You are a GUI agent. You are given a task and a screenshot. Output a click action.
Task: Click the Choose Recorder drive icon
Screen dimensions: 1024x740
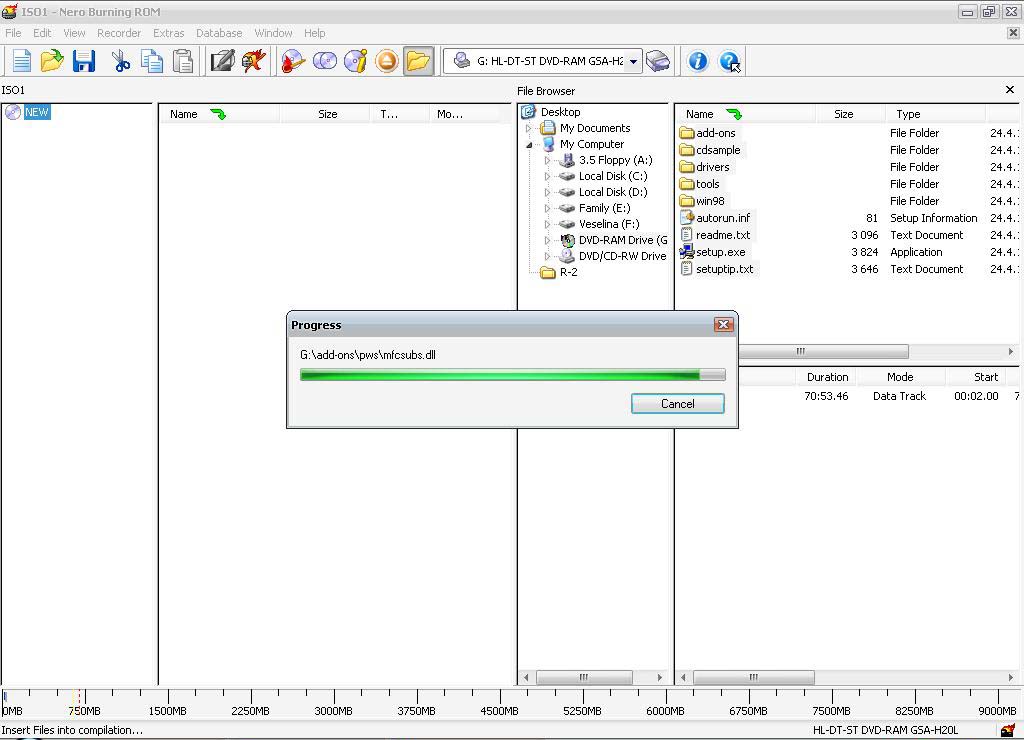click(x=658, y=61)
